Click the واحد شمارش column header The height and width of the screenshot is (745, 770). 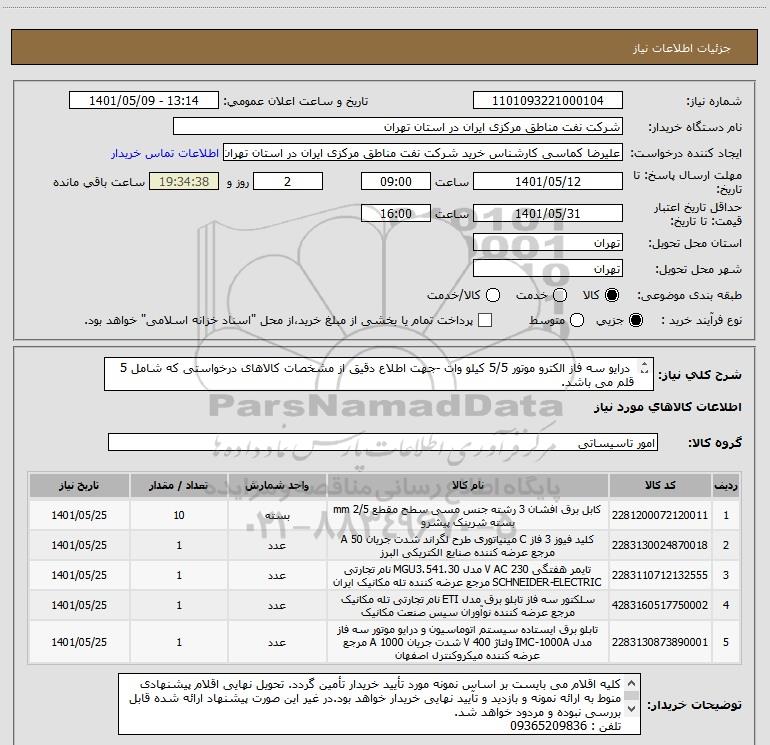pyautogui.click(x=277, y=486)
